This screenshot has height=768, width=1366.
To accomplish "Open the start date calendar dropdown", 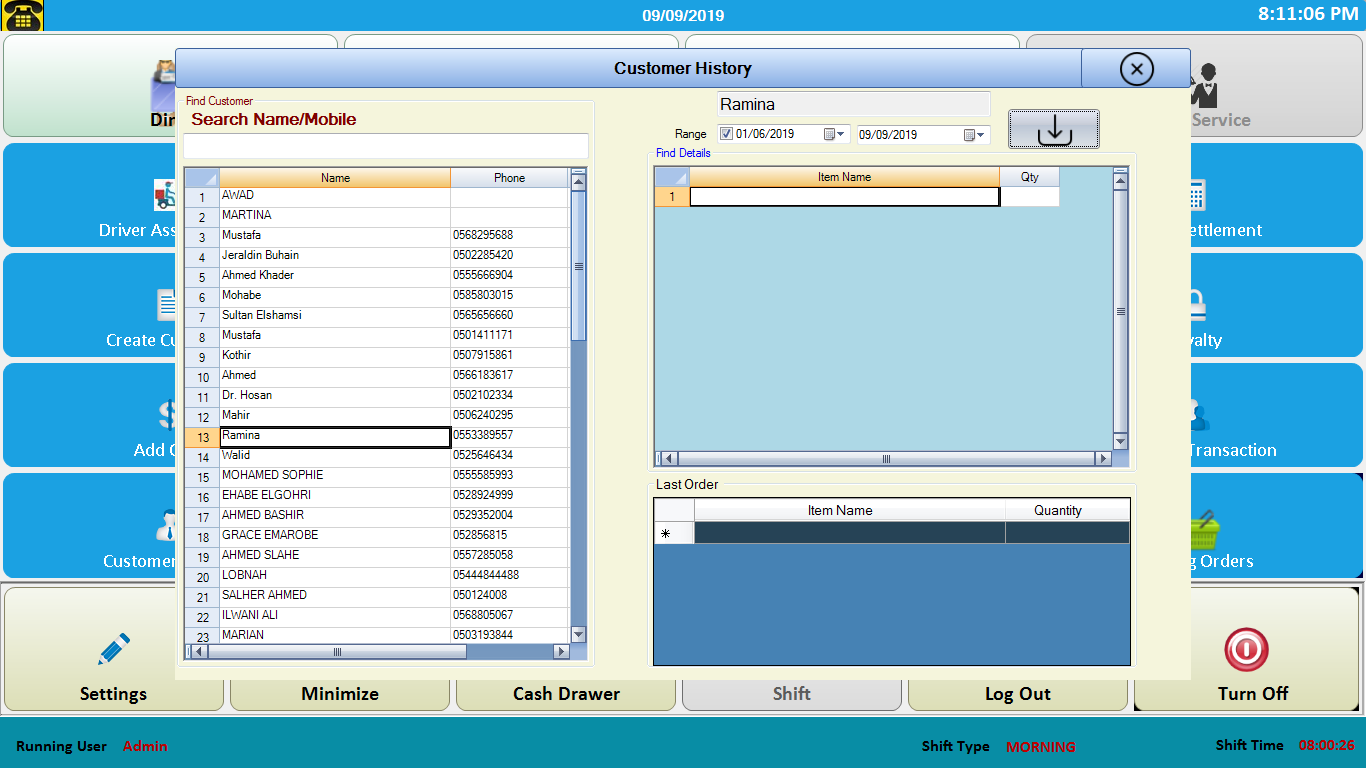I will click(x=835, y=134).
